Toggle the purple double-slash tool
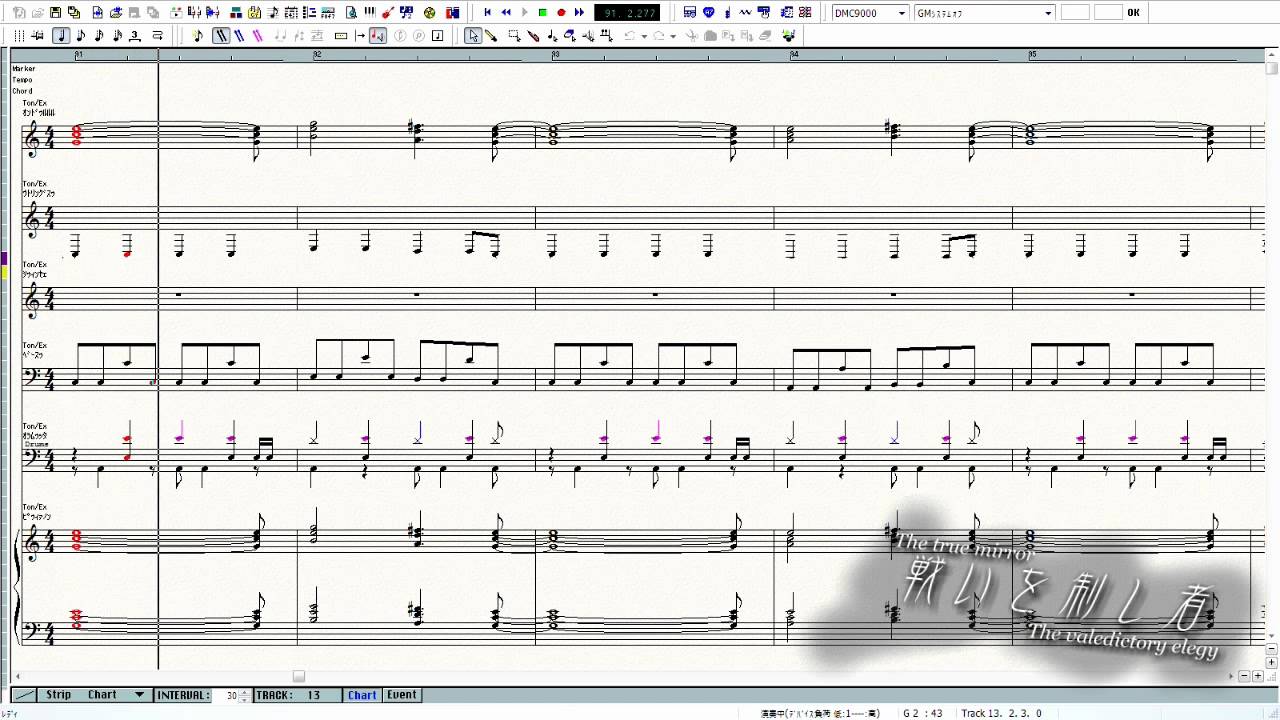The width and height of the screenshot is (1280, 720). click(258, 36)
